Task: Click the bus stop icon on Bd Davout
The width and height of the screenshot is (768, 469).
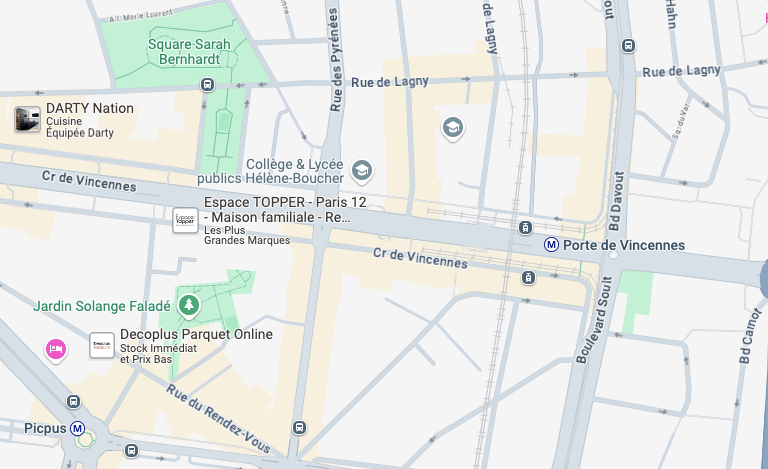Action: [628, 46]
